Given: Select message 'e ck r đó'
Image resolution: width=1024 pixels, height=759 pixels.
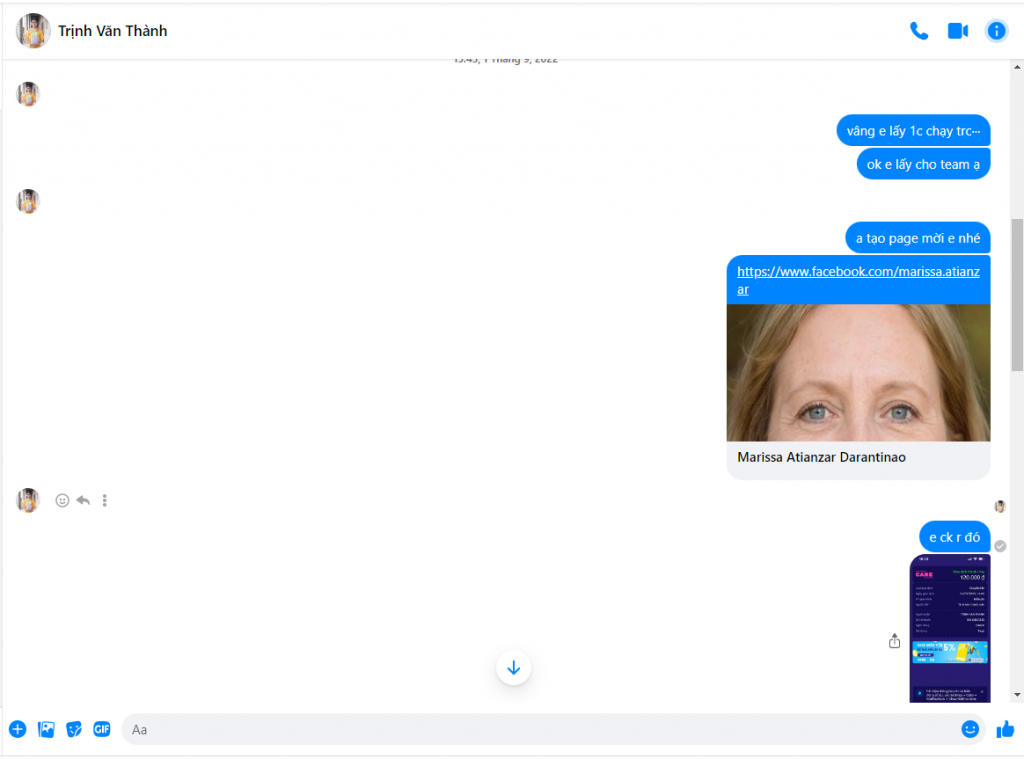Looking at the screenshot, I should (x=954, y=537).
